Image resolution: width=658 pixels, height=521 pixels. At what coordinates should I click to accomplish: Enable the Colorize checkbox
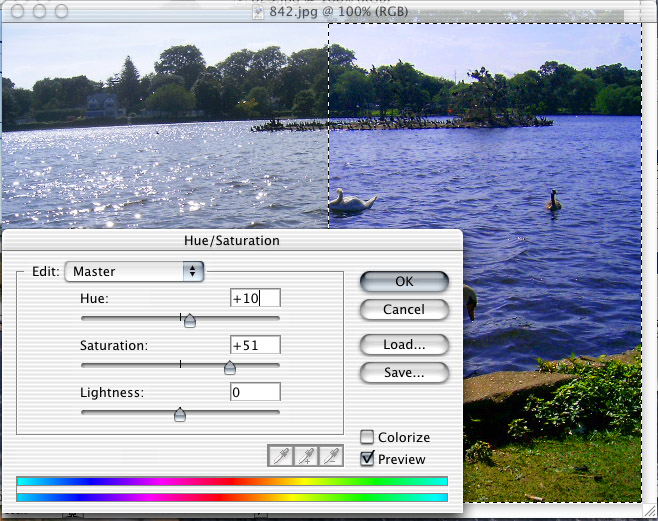tap(367, 437)
